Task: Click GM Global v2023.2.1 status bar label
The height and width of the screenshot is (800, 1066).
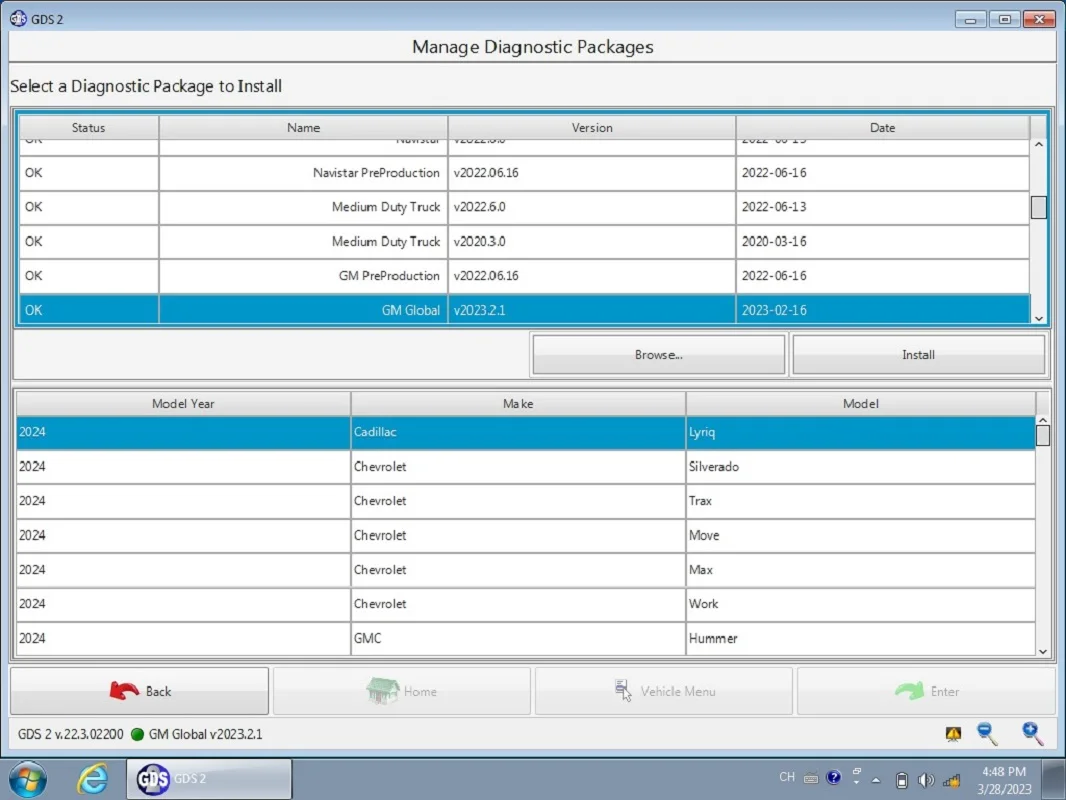Action: [x=205, y=734]
